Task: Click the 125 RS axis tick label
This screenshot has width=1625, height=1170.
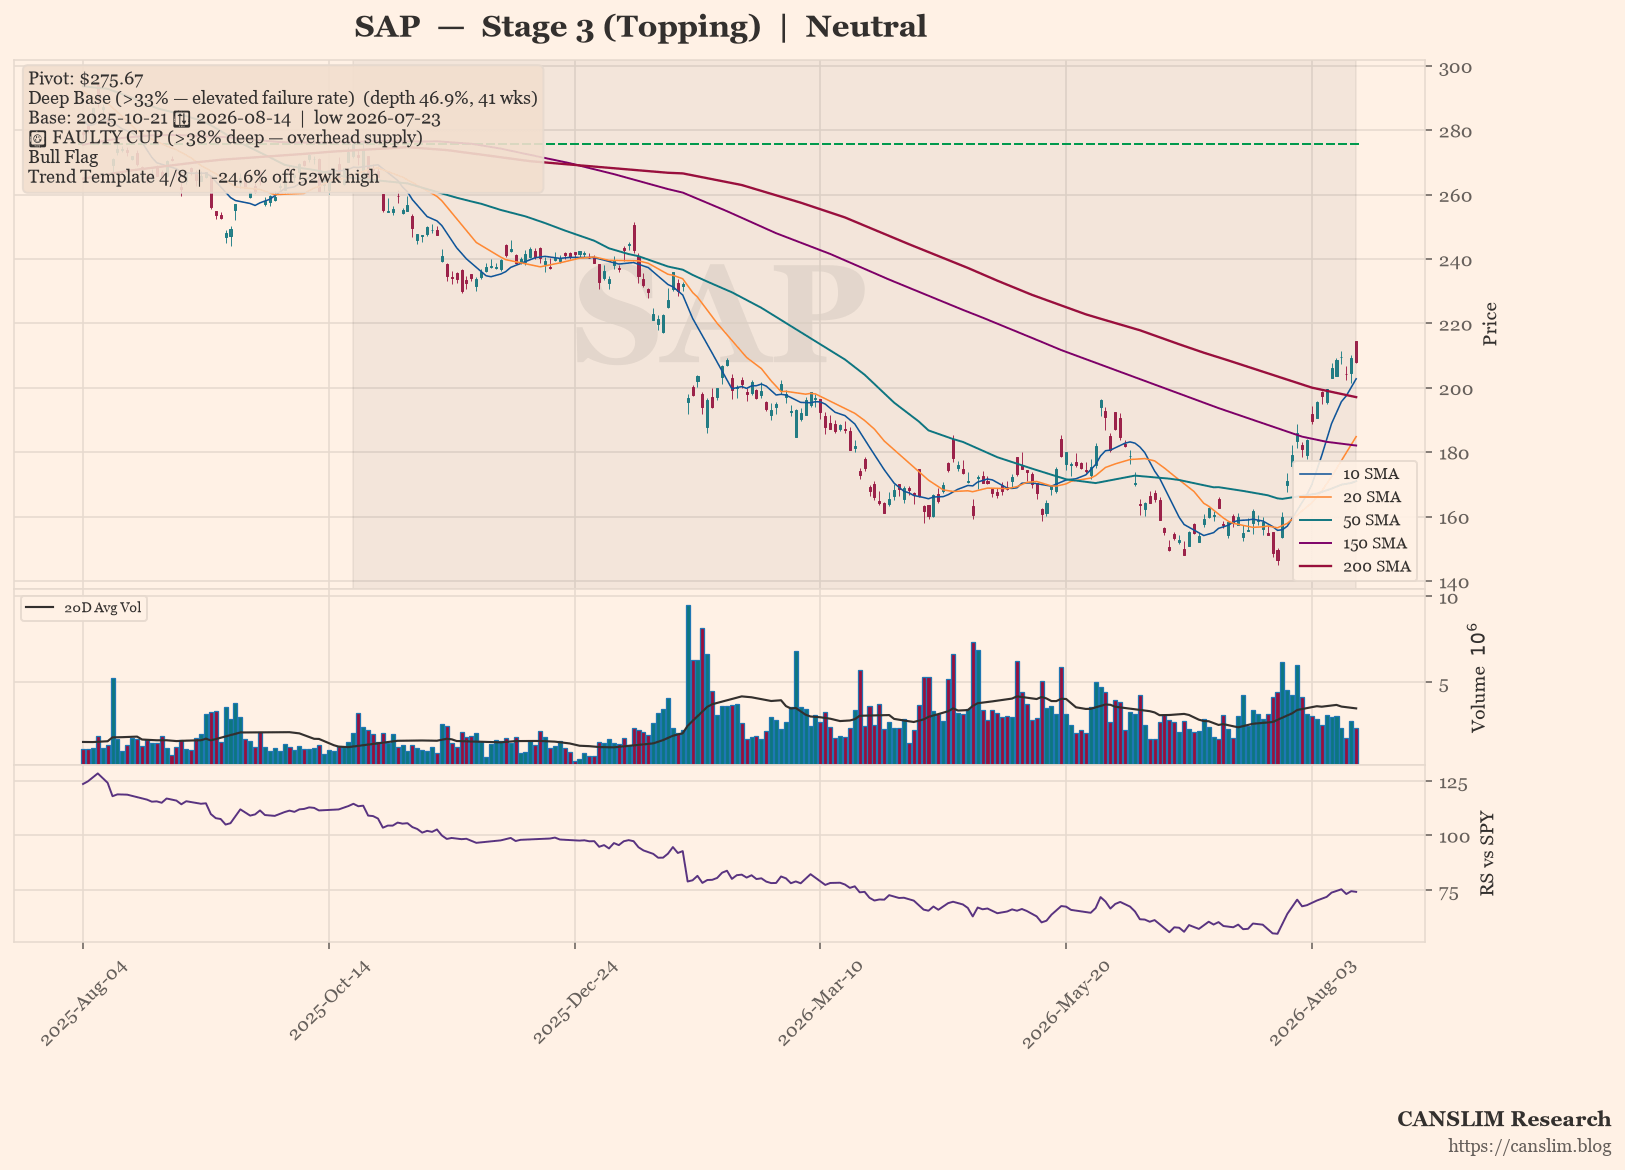Action: 1453,784
